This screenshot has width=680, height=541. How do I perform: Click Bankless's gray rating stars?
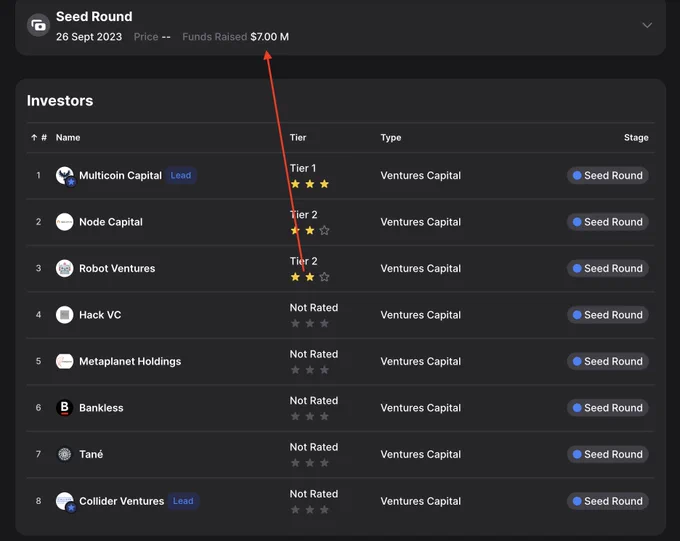pos(310,416)
